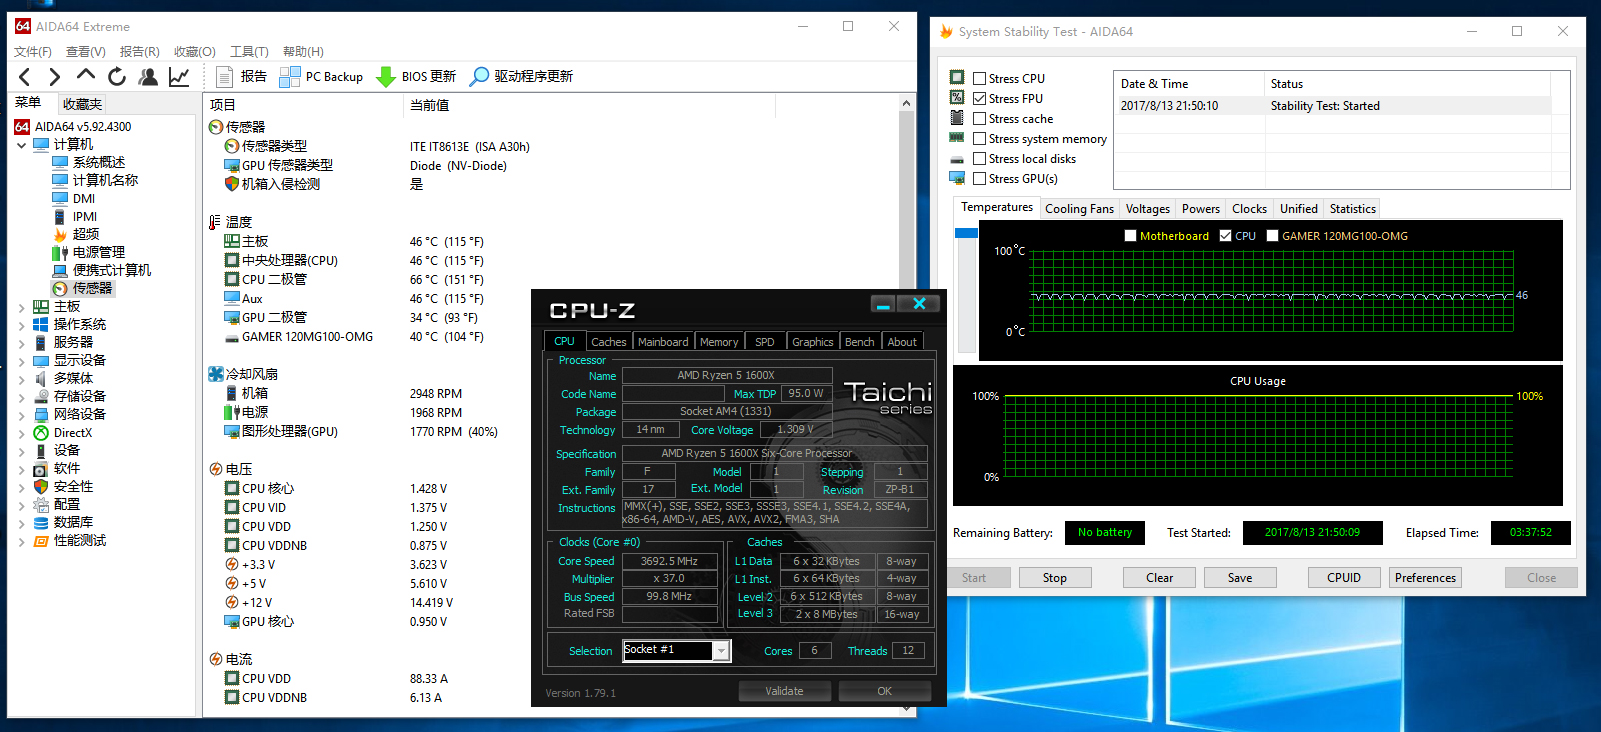Click the refresh icon in AIDA64 toolbar
The height and width of the screenshot is (732, 1601).
click(117, 77)
